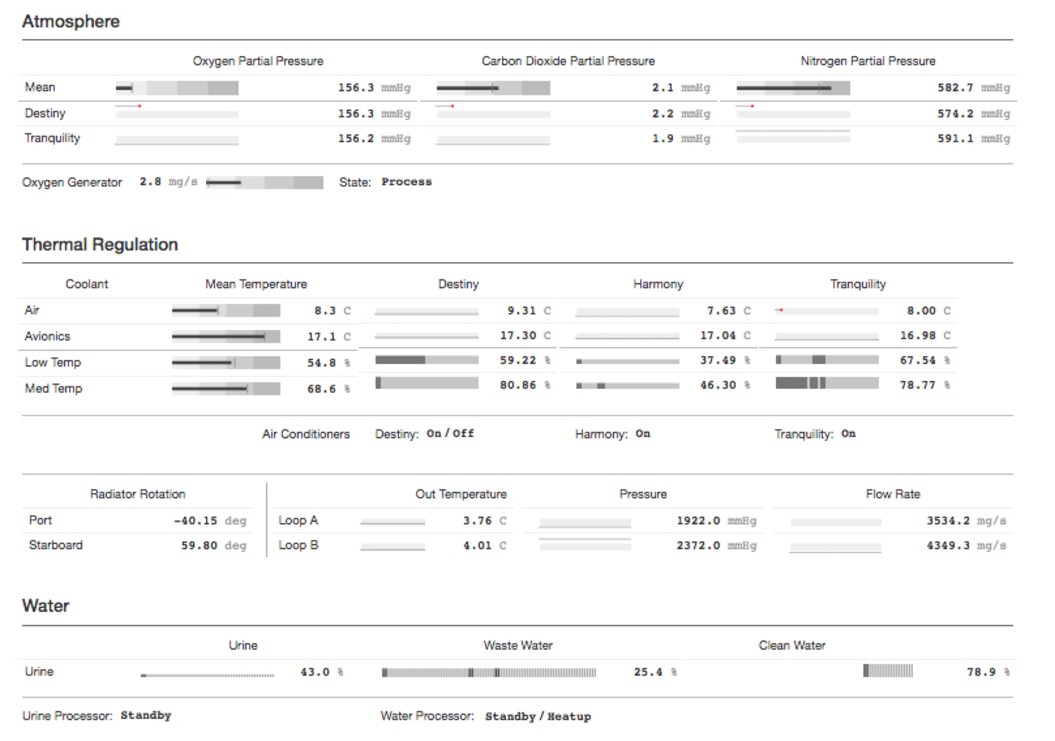Viewport: 1055px width, 741px height.
Task: Click the Oxygen Generator flow rate gauge
Action: coord(264,183)
